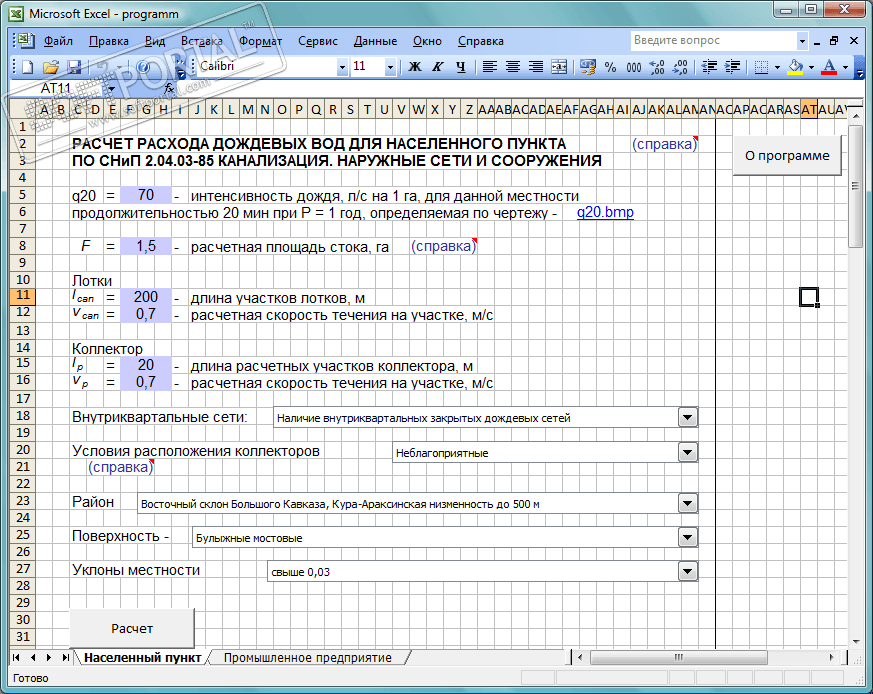Align text left
This screenshot has width=873, height=694.
click(x=489, y=67)
